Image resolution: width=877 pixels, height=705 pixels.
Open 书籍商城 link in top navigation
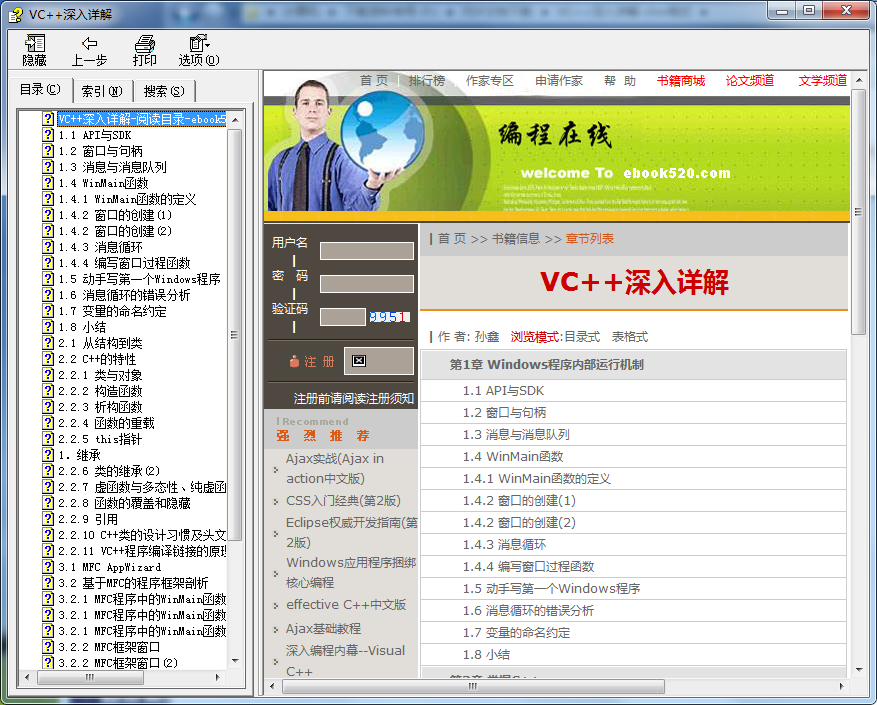(680, 81)
